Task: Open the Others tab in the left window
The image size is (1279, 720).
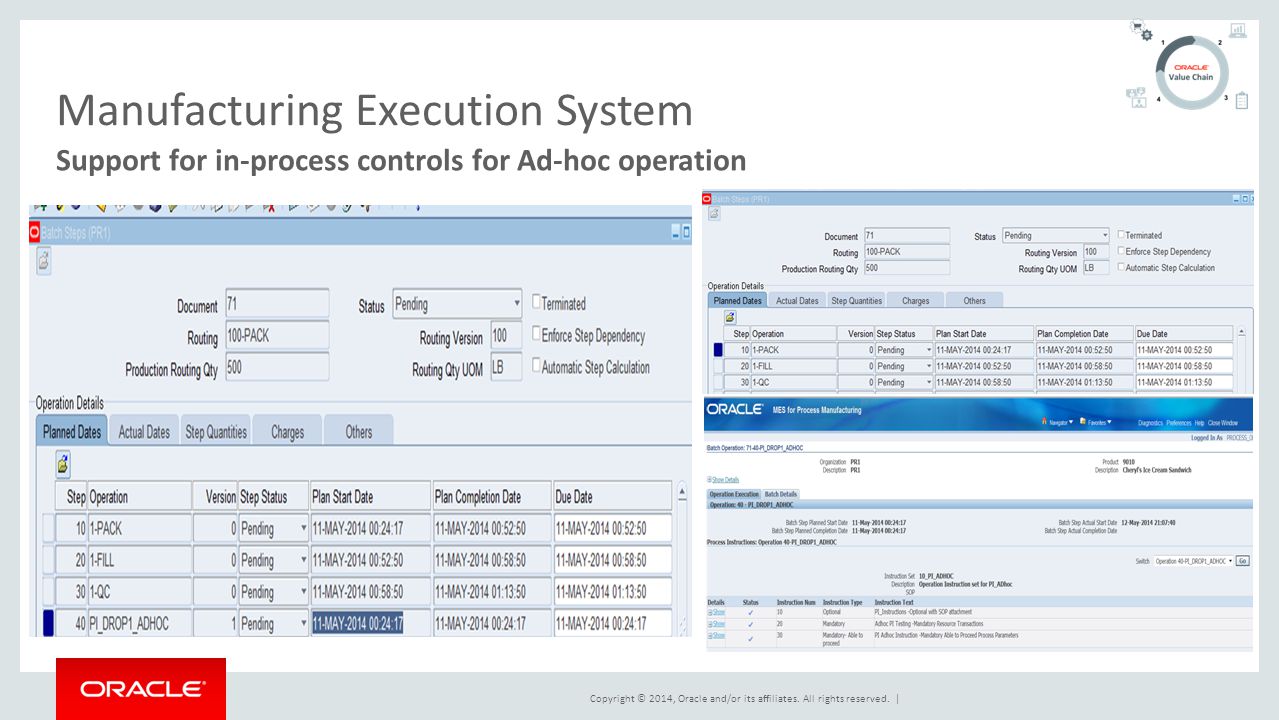Action: 359,431
